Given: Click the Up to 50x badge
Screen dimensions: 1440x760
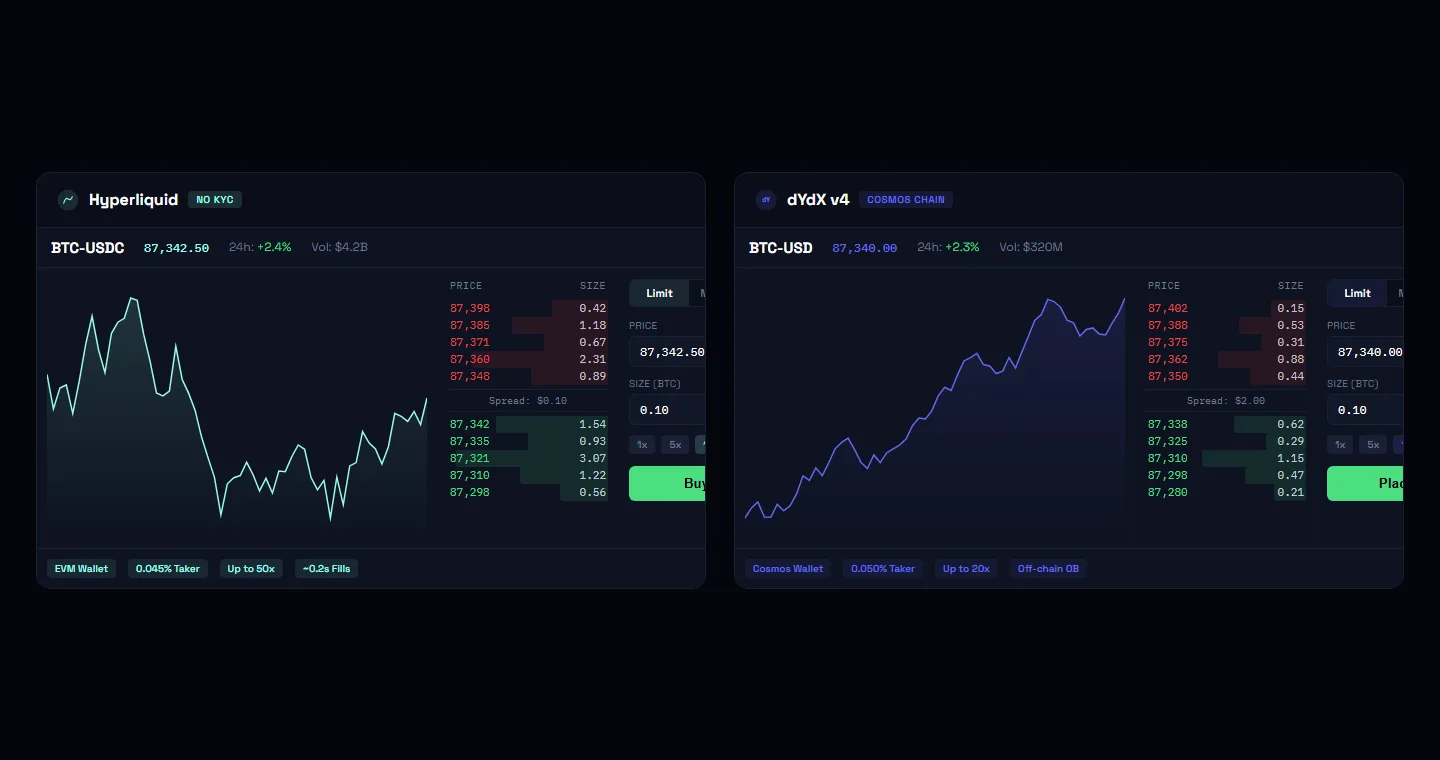Looking at the screenshot, I should tap(251, 568).
